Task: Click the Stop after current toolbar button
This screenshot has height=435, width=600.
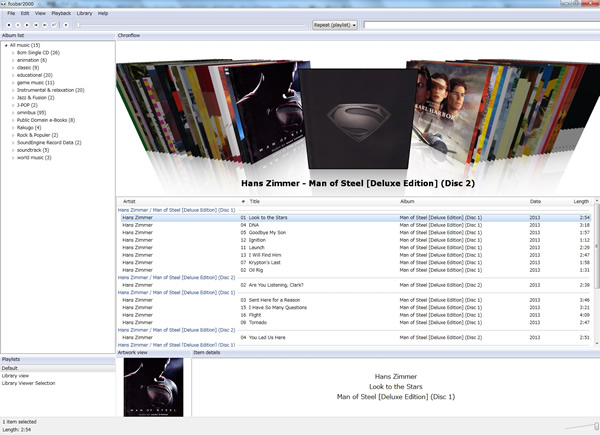Action: point(66,25)
